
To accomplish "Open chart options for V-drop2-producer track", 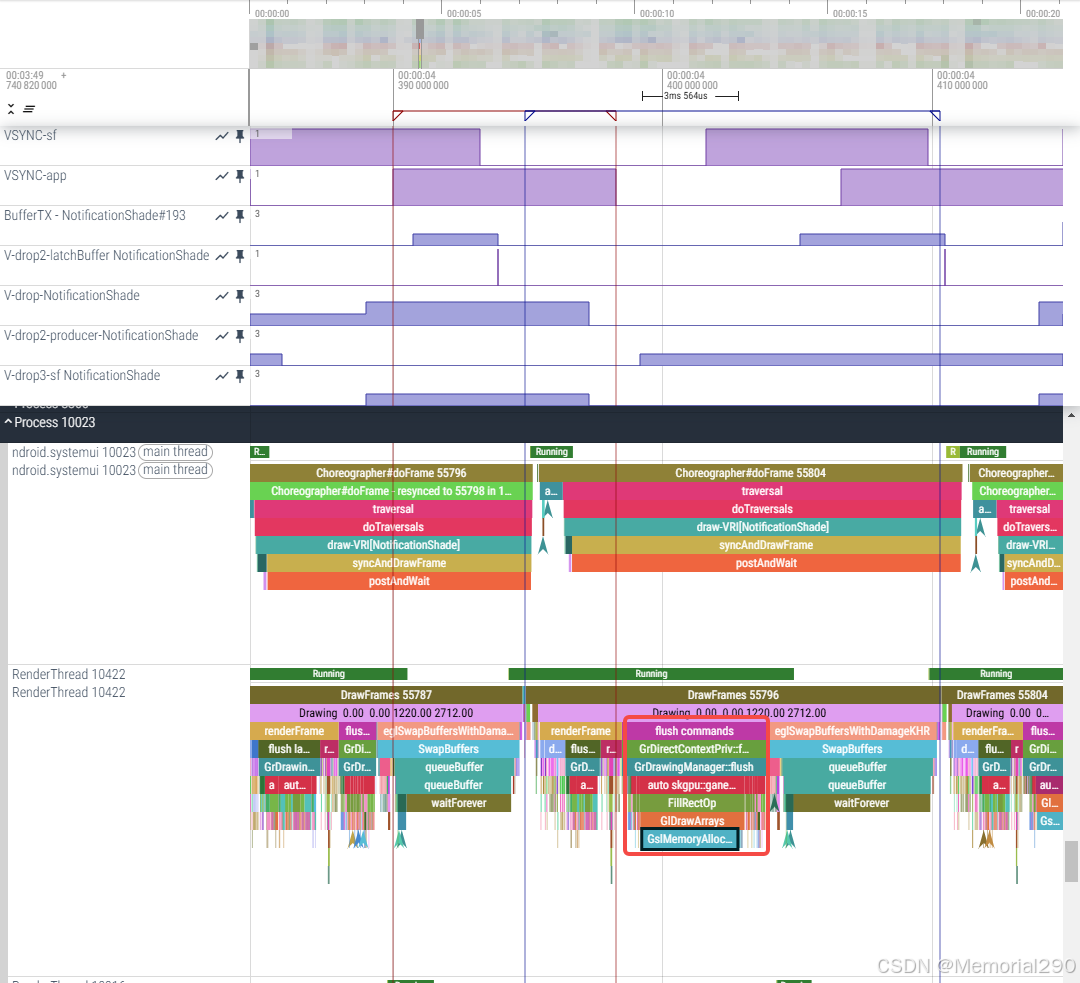I will click(x=222, y=336).
